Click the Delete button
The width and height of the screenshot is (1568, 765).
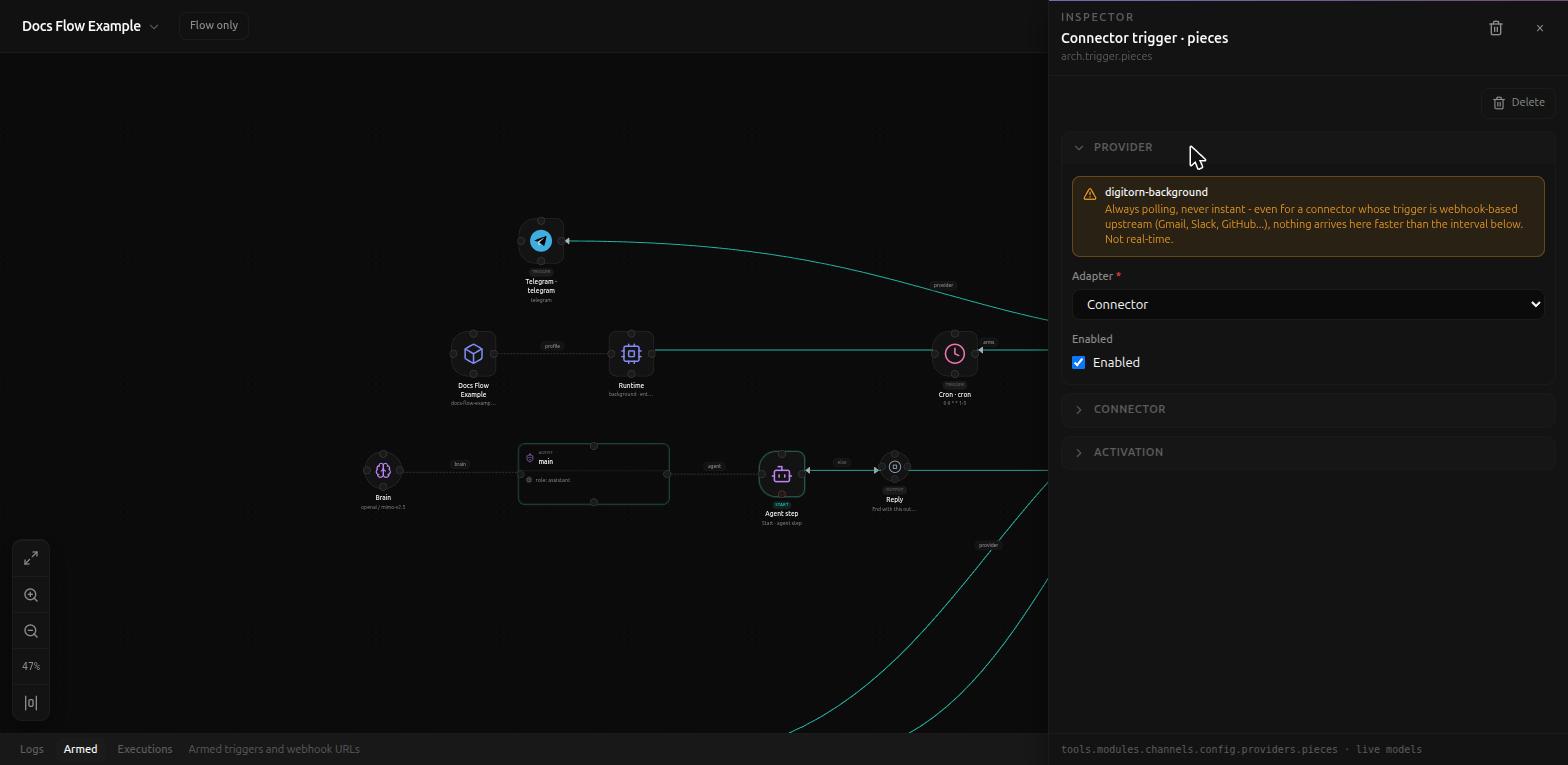pos(1518,102)
